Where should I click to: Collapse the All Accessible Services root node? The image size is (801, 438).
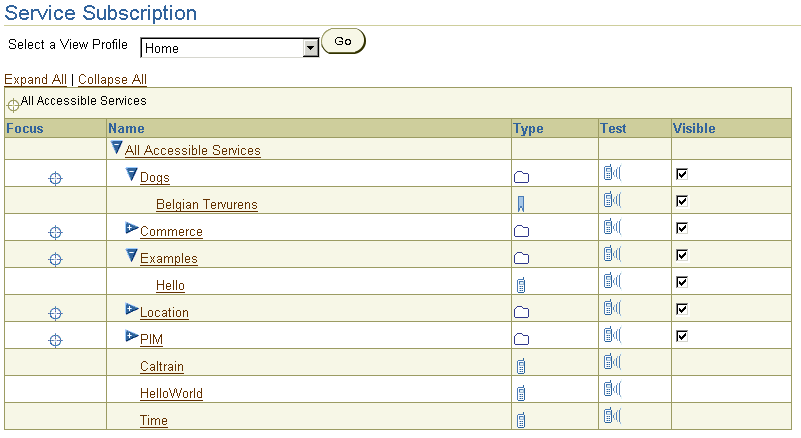116,148
